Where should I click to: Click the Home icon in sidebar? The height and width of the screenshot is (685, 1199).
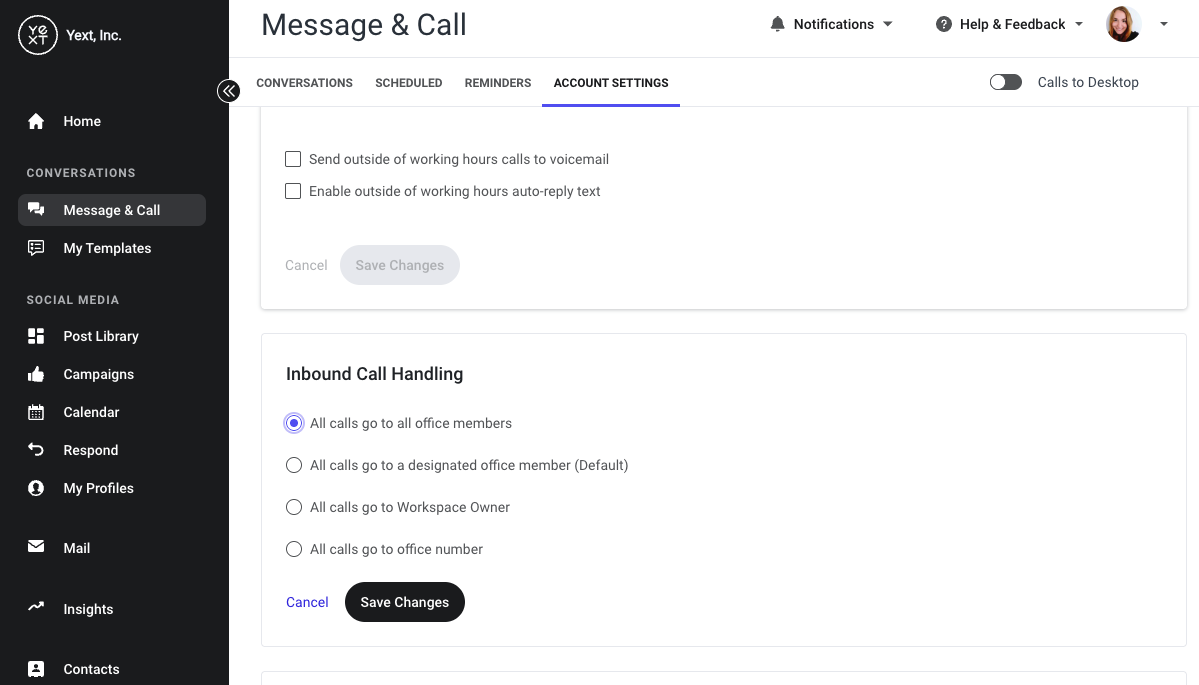coord(36,122)
